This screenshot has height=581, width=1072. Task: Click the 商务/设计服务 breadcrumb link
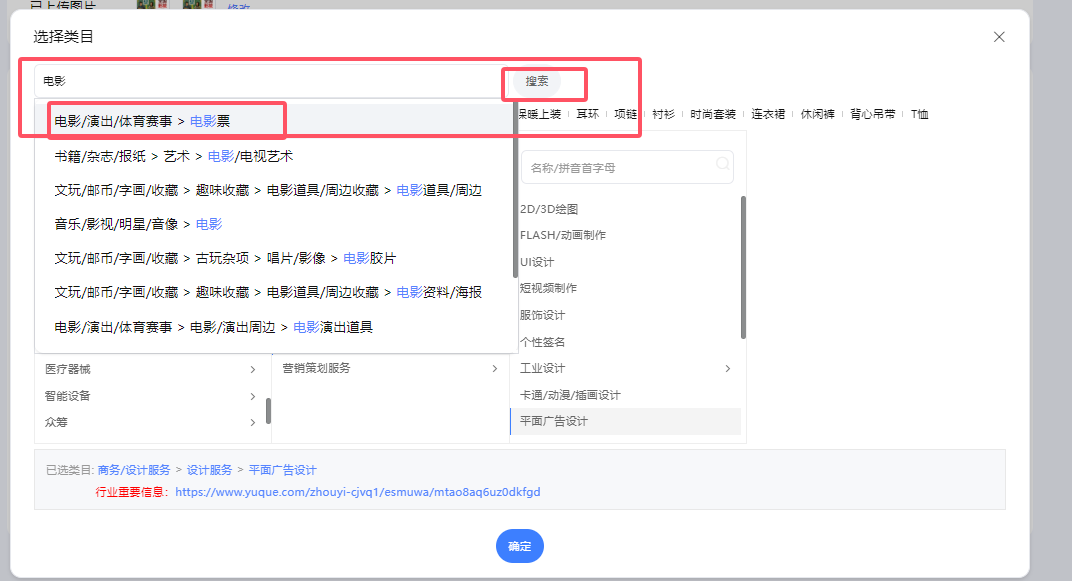(x=134, y=470)
